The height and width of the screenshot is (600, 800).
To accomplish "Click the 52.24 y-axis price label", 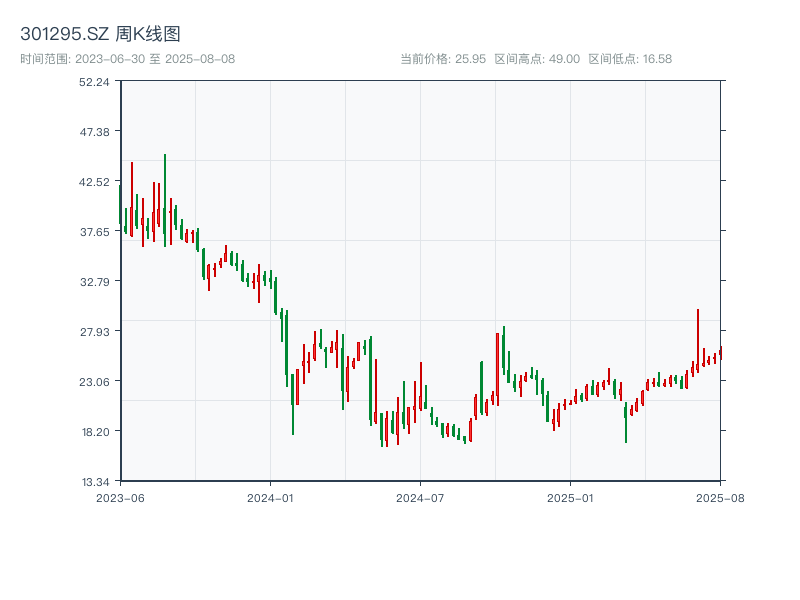I will (94, 82).
